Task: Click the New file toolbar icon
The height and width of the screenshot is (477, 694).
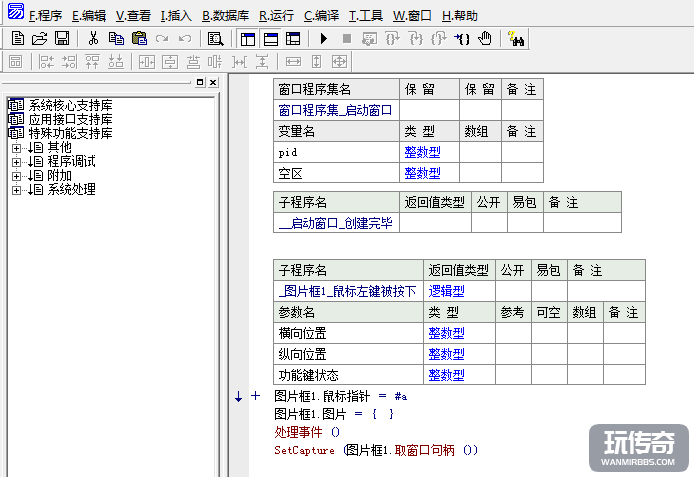Action: click(18, 39)
